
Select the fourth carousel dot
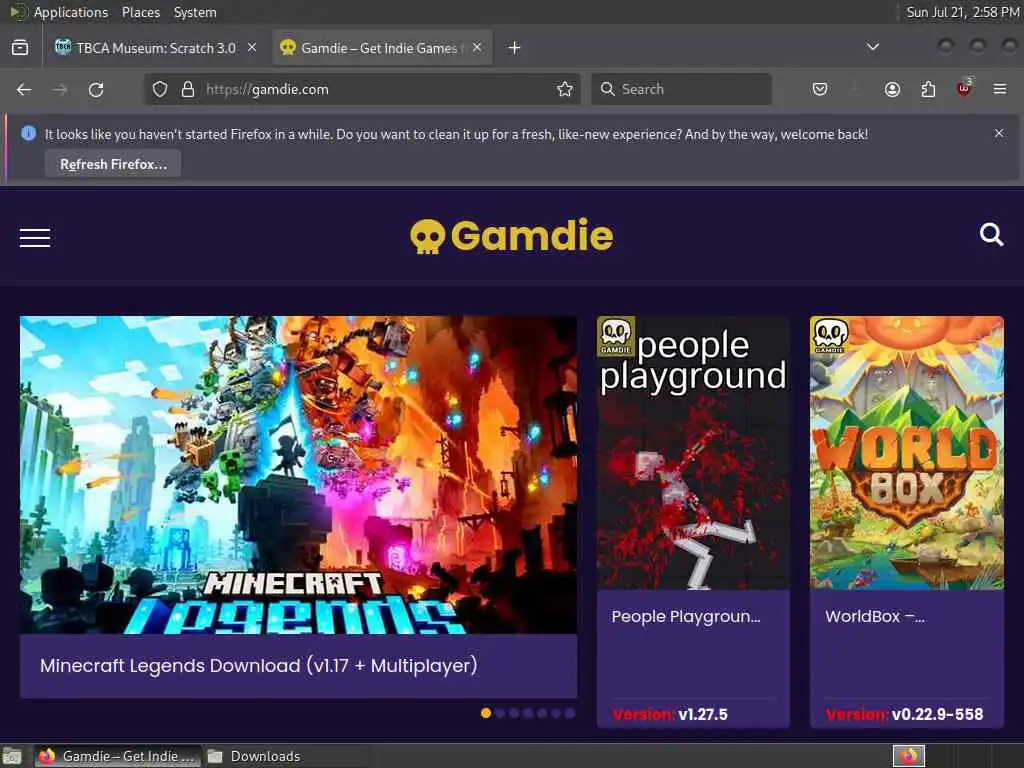point(528,713)
